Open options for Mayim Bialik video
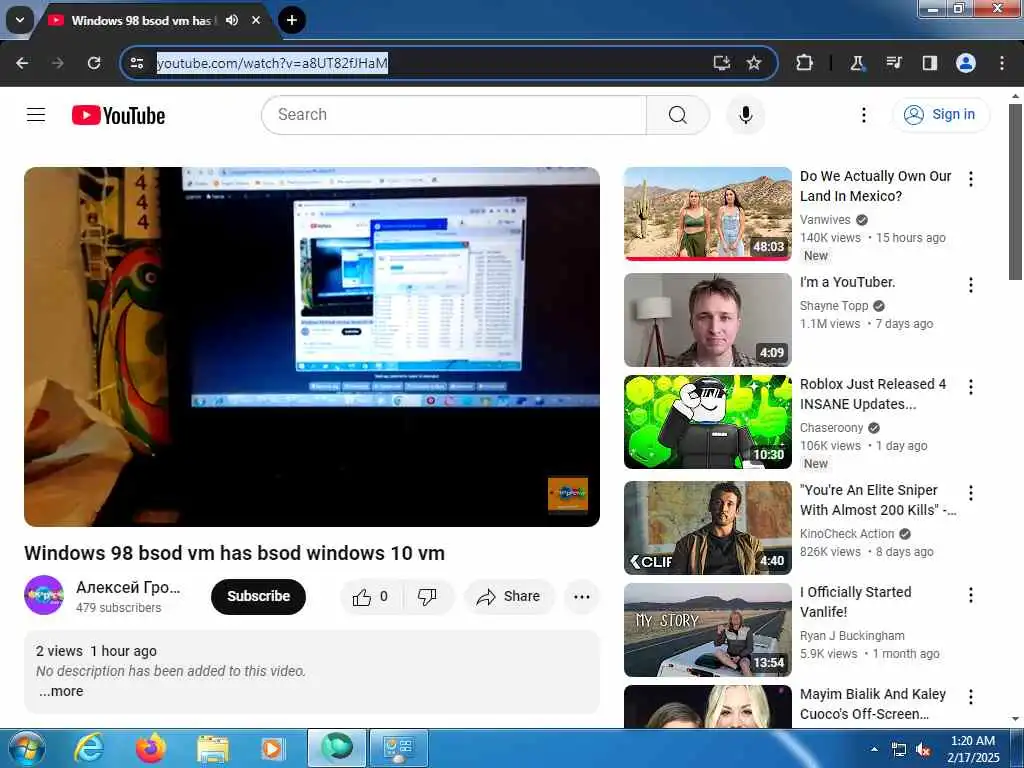 [x=971, y=697]
